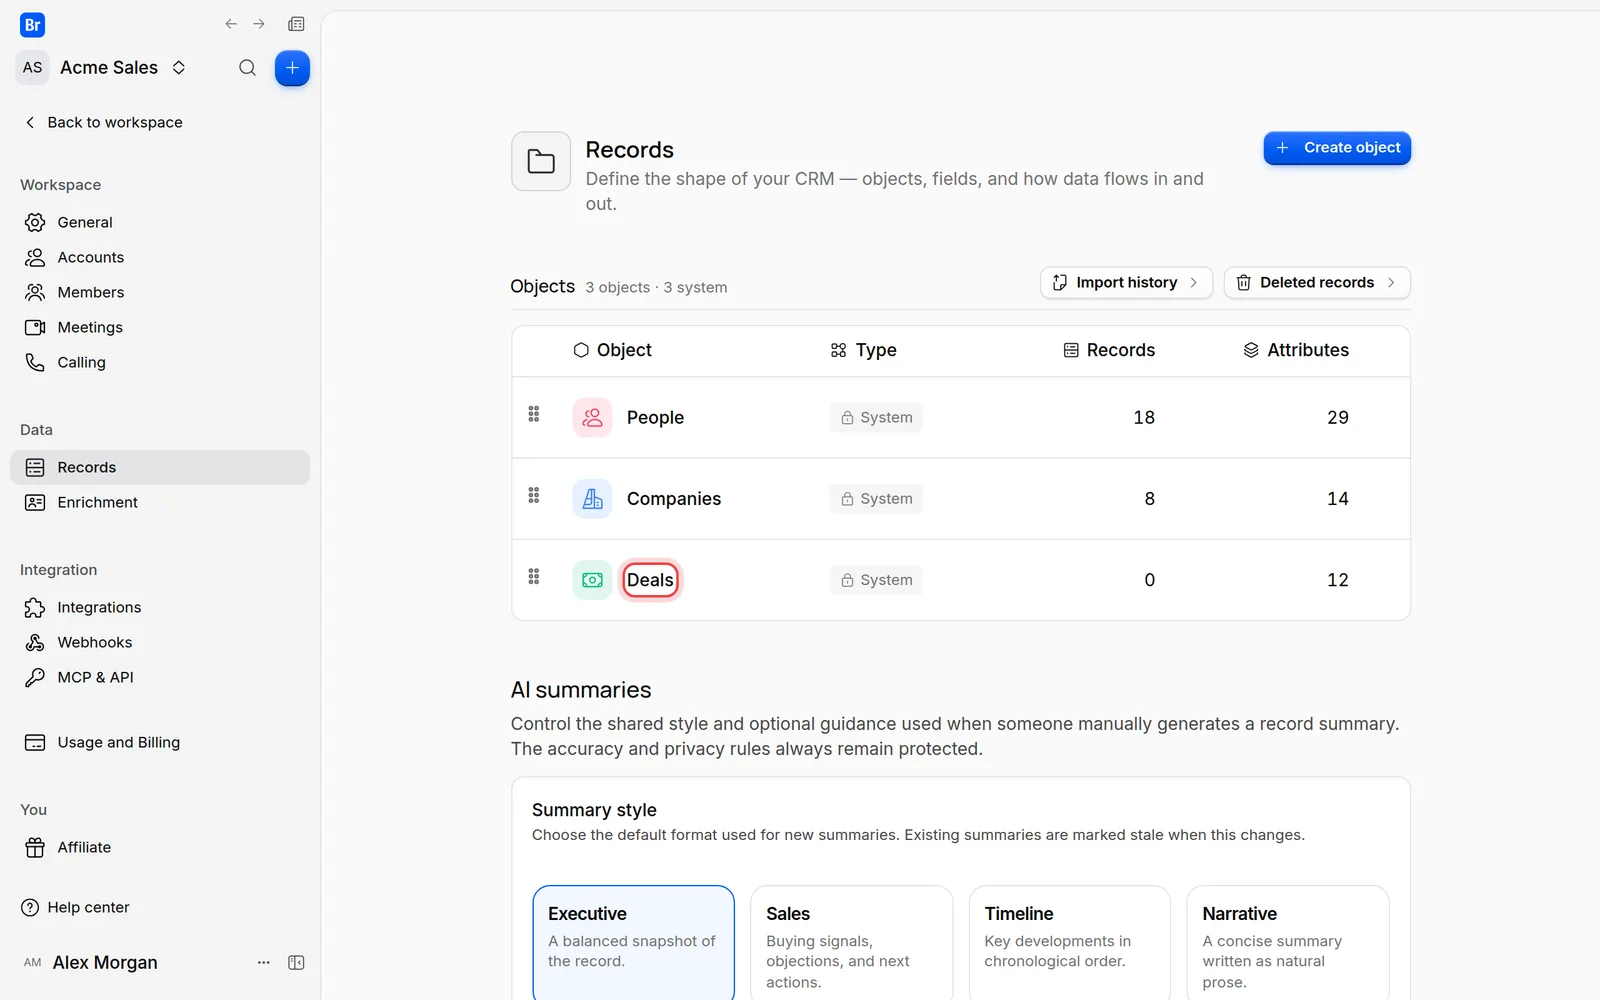Toggle the sidebar collapse icon at bottom

pyautogui.click(x=296, y=962)
